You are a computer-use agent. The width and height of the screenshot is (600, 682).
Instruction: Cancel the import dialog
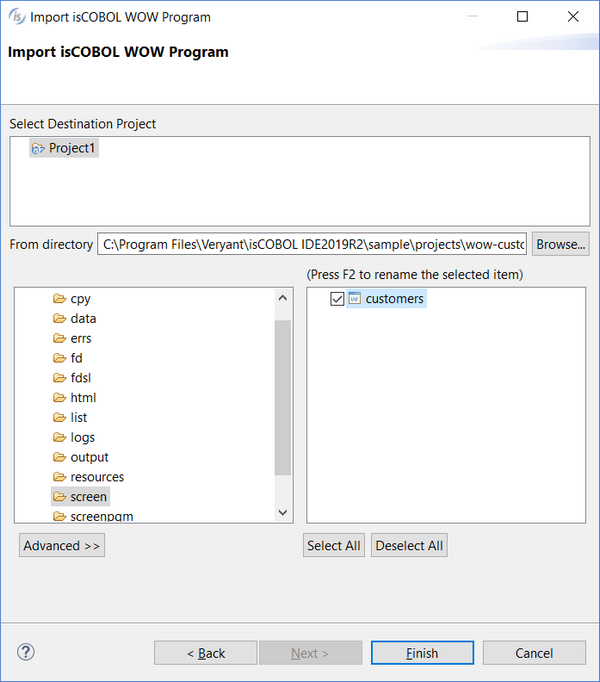click(x=534, y=653)
